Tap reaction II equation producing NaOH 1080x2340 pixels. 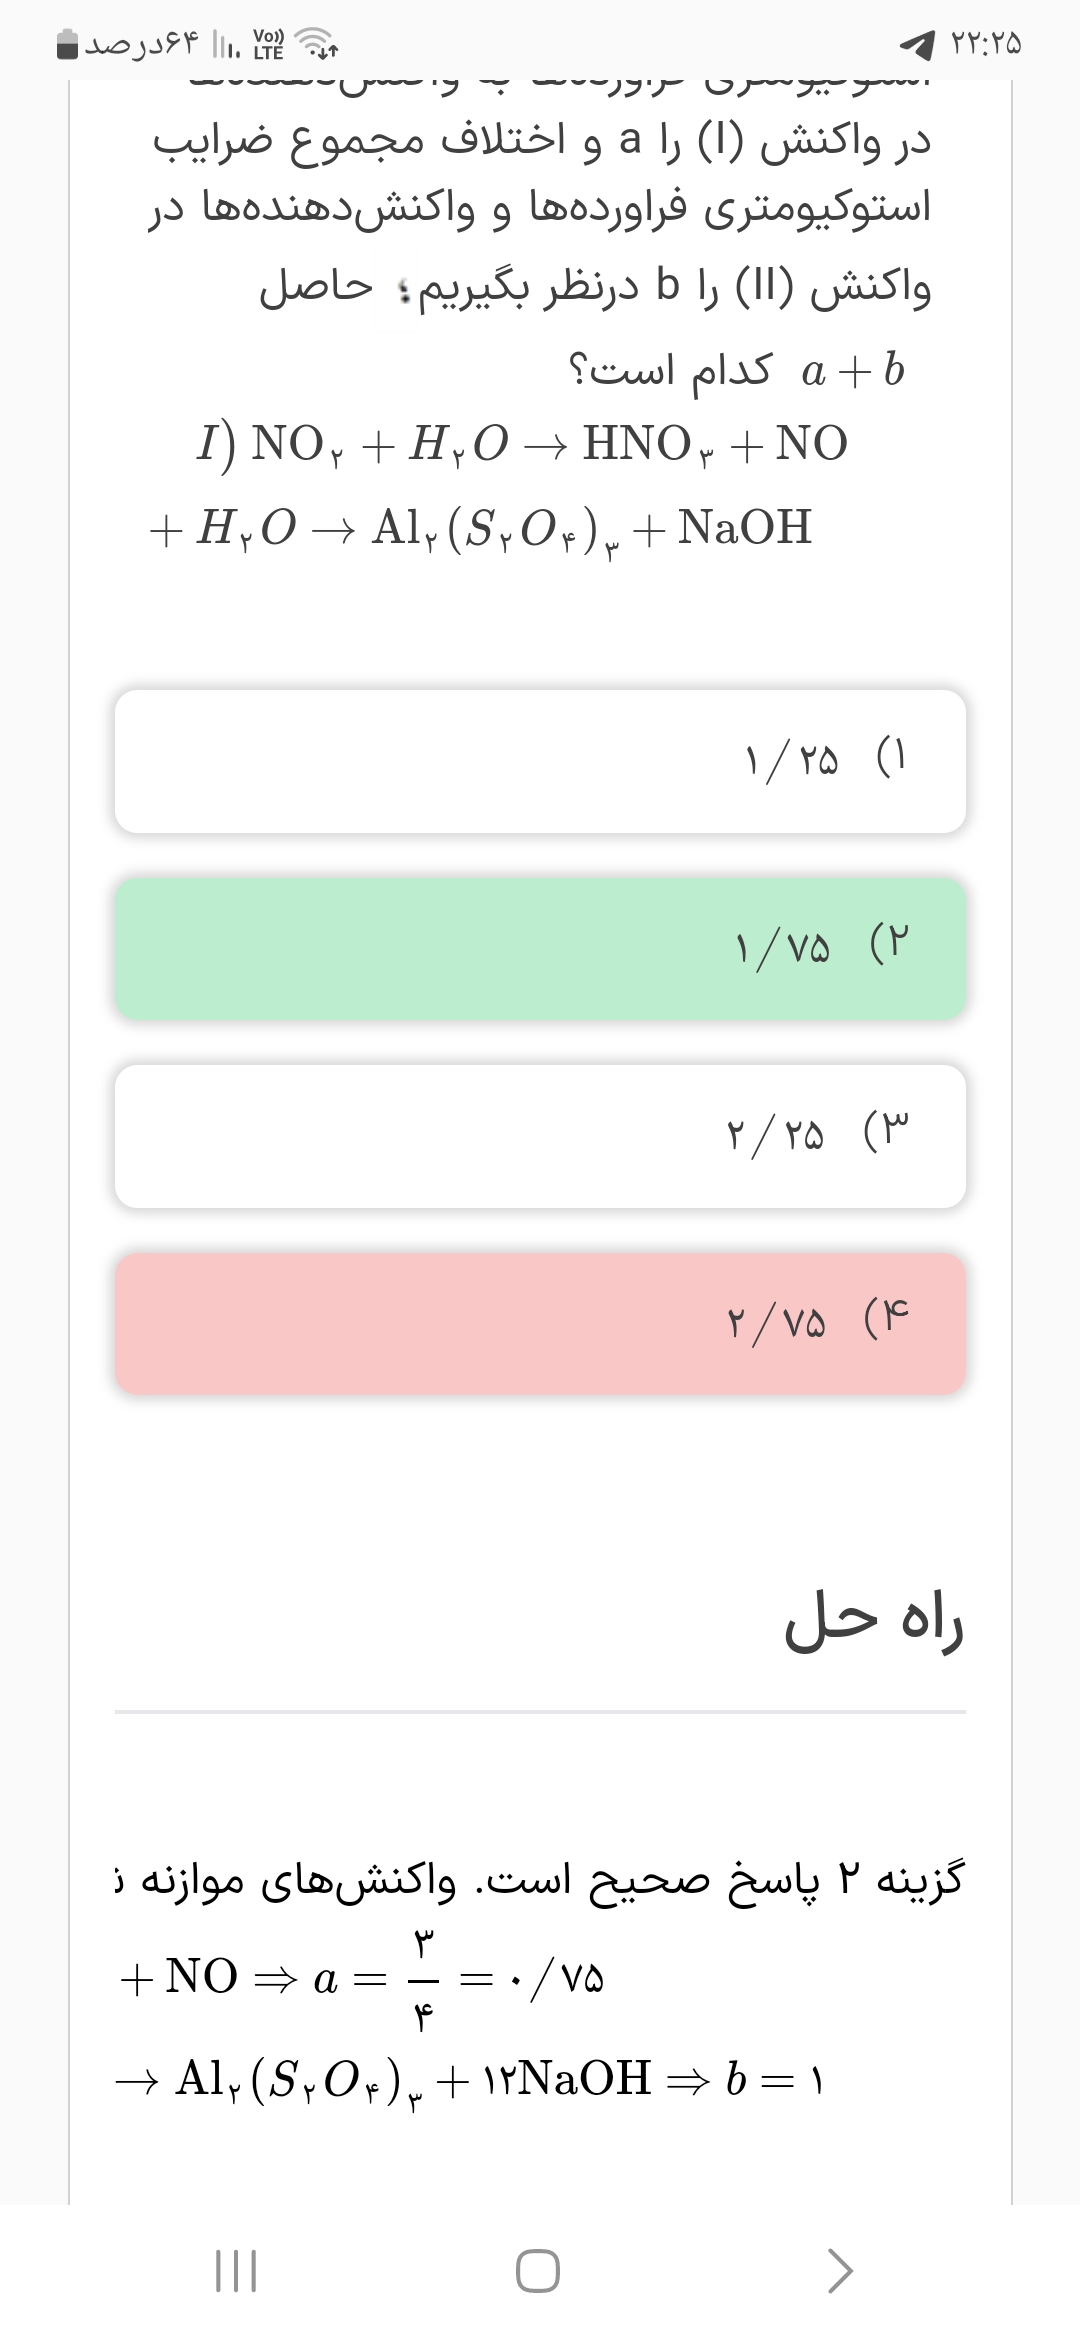tap(480, 528)
